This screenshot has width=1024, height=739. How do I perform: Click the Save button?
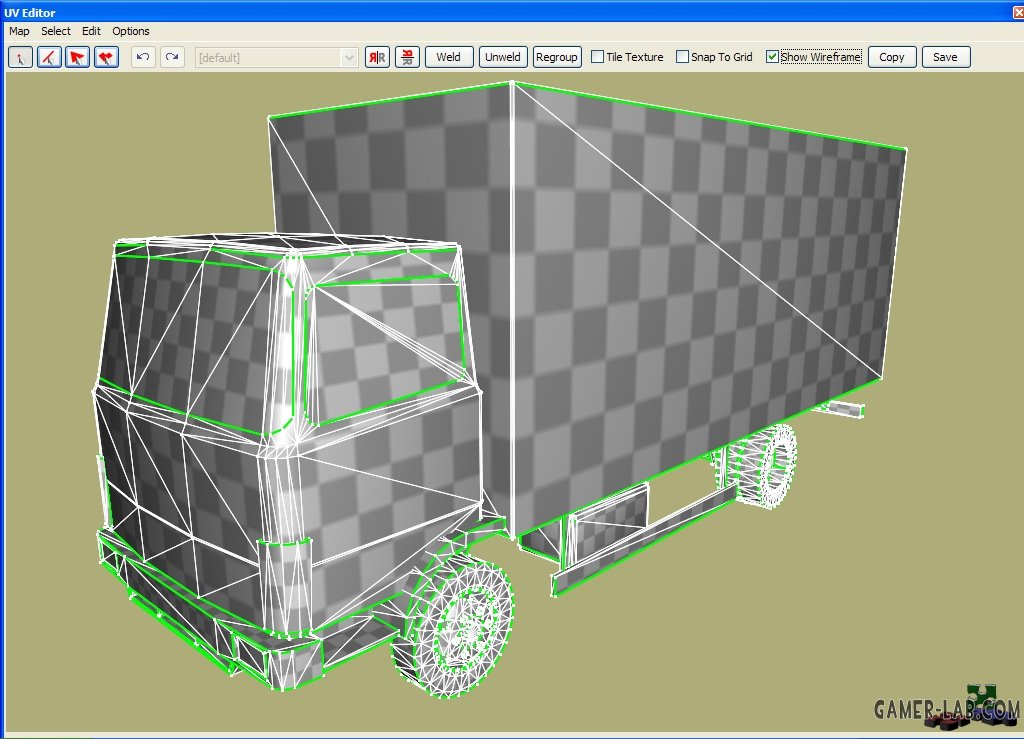click(946, 57)
